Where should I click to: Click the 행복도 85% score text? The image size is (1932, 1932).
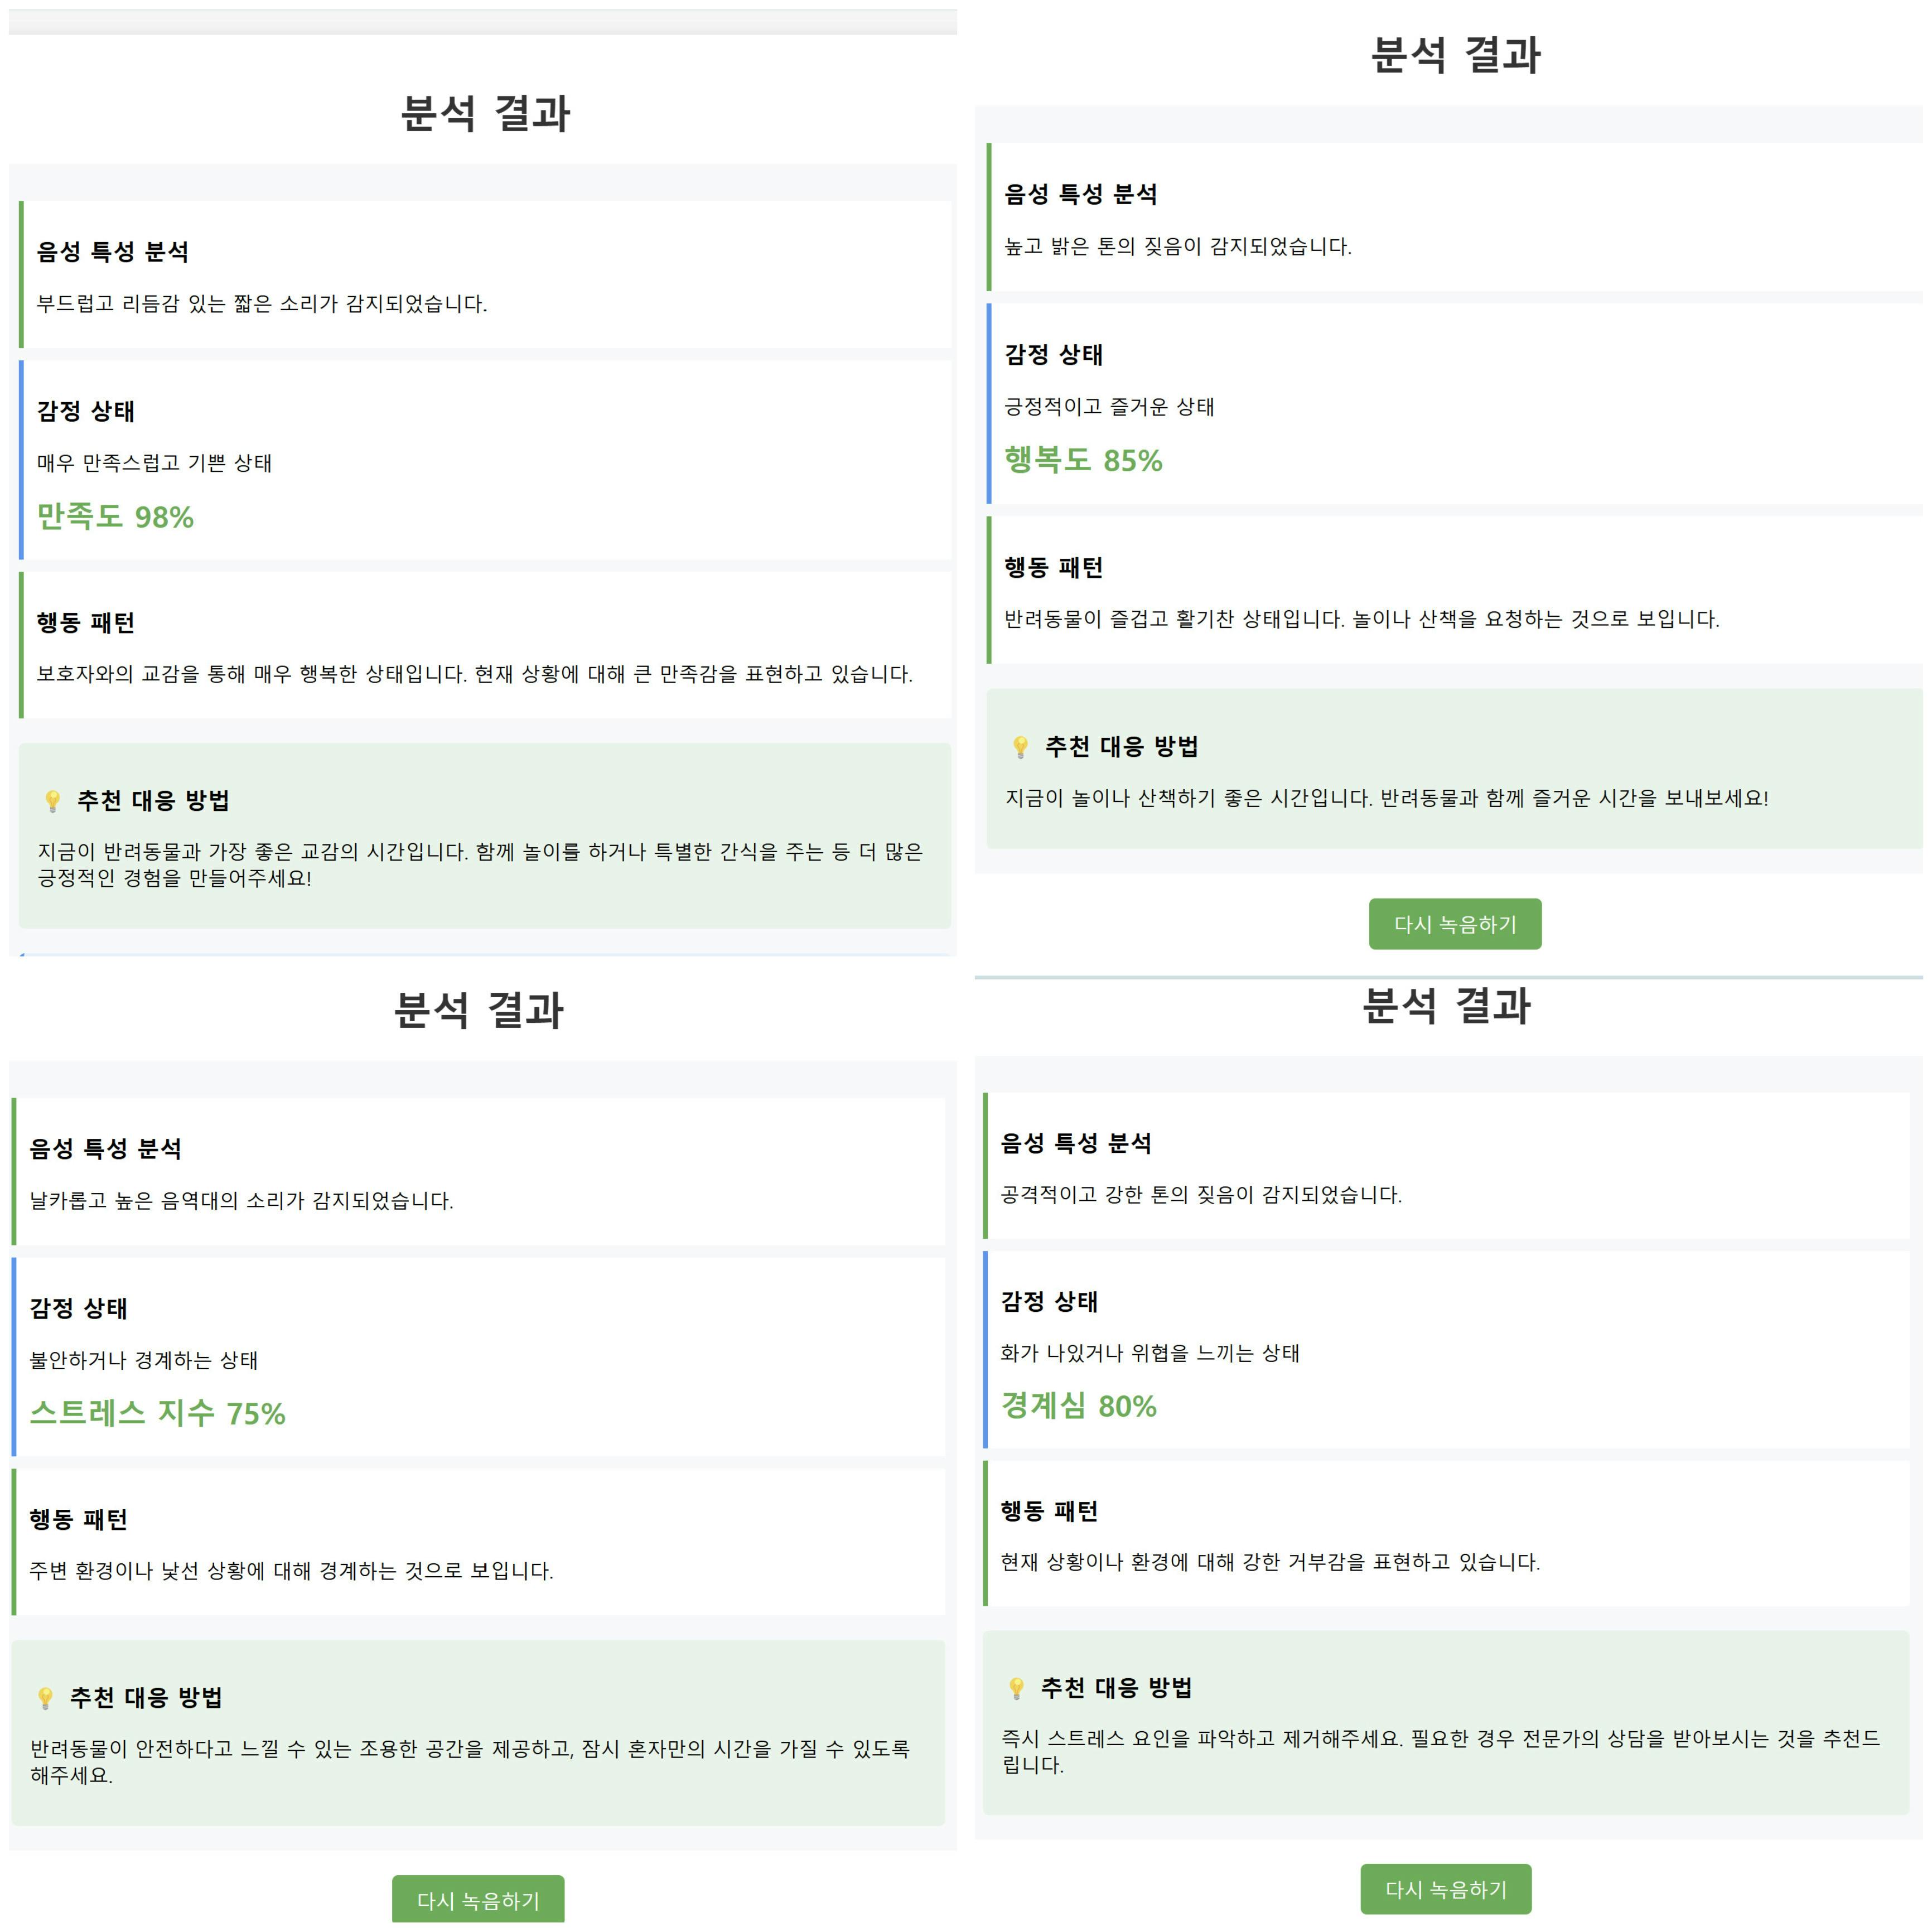[1083, 460]
